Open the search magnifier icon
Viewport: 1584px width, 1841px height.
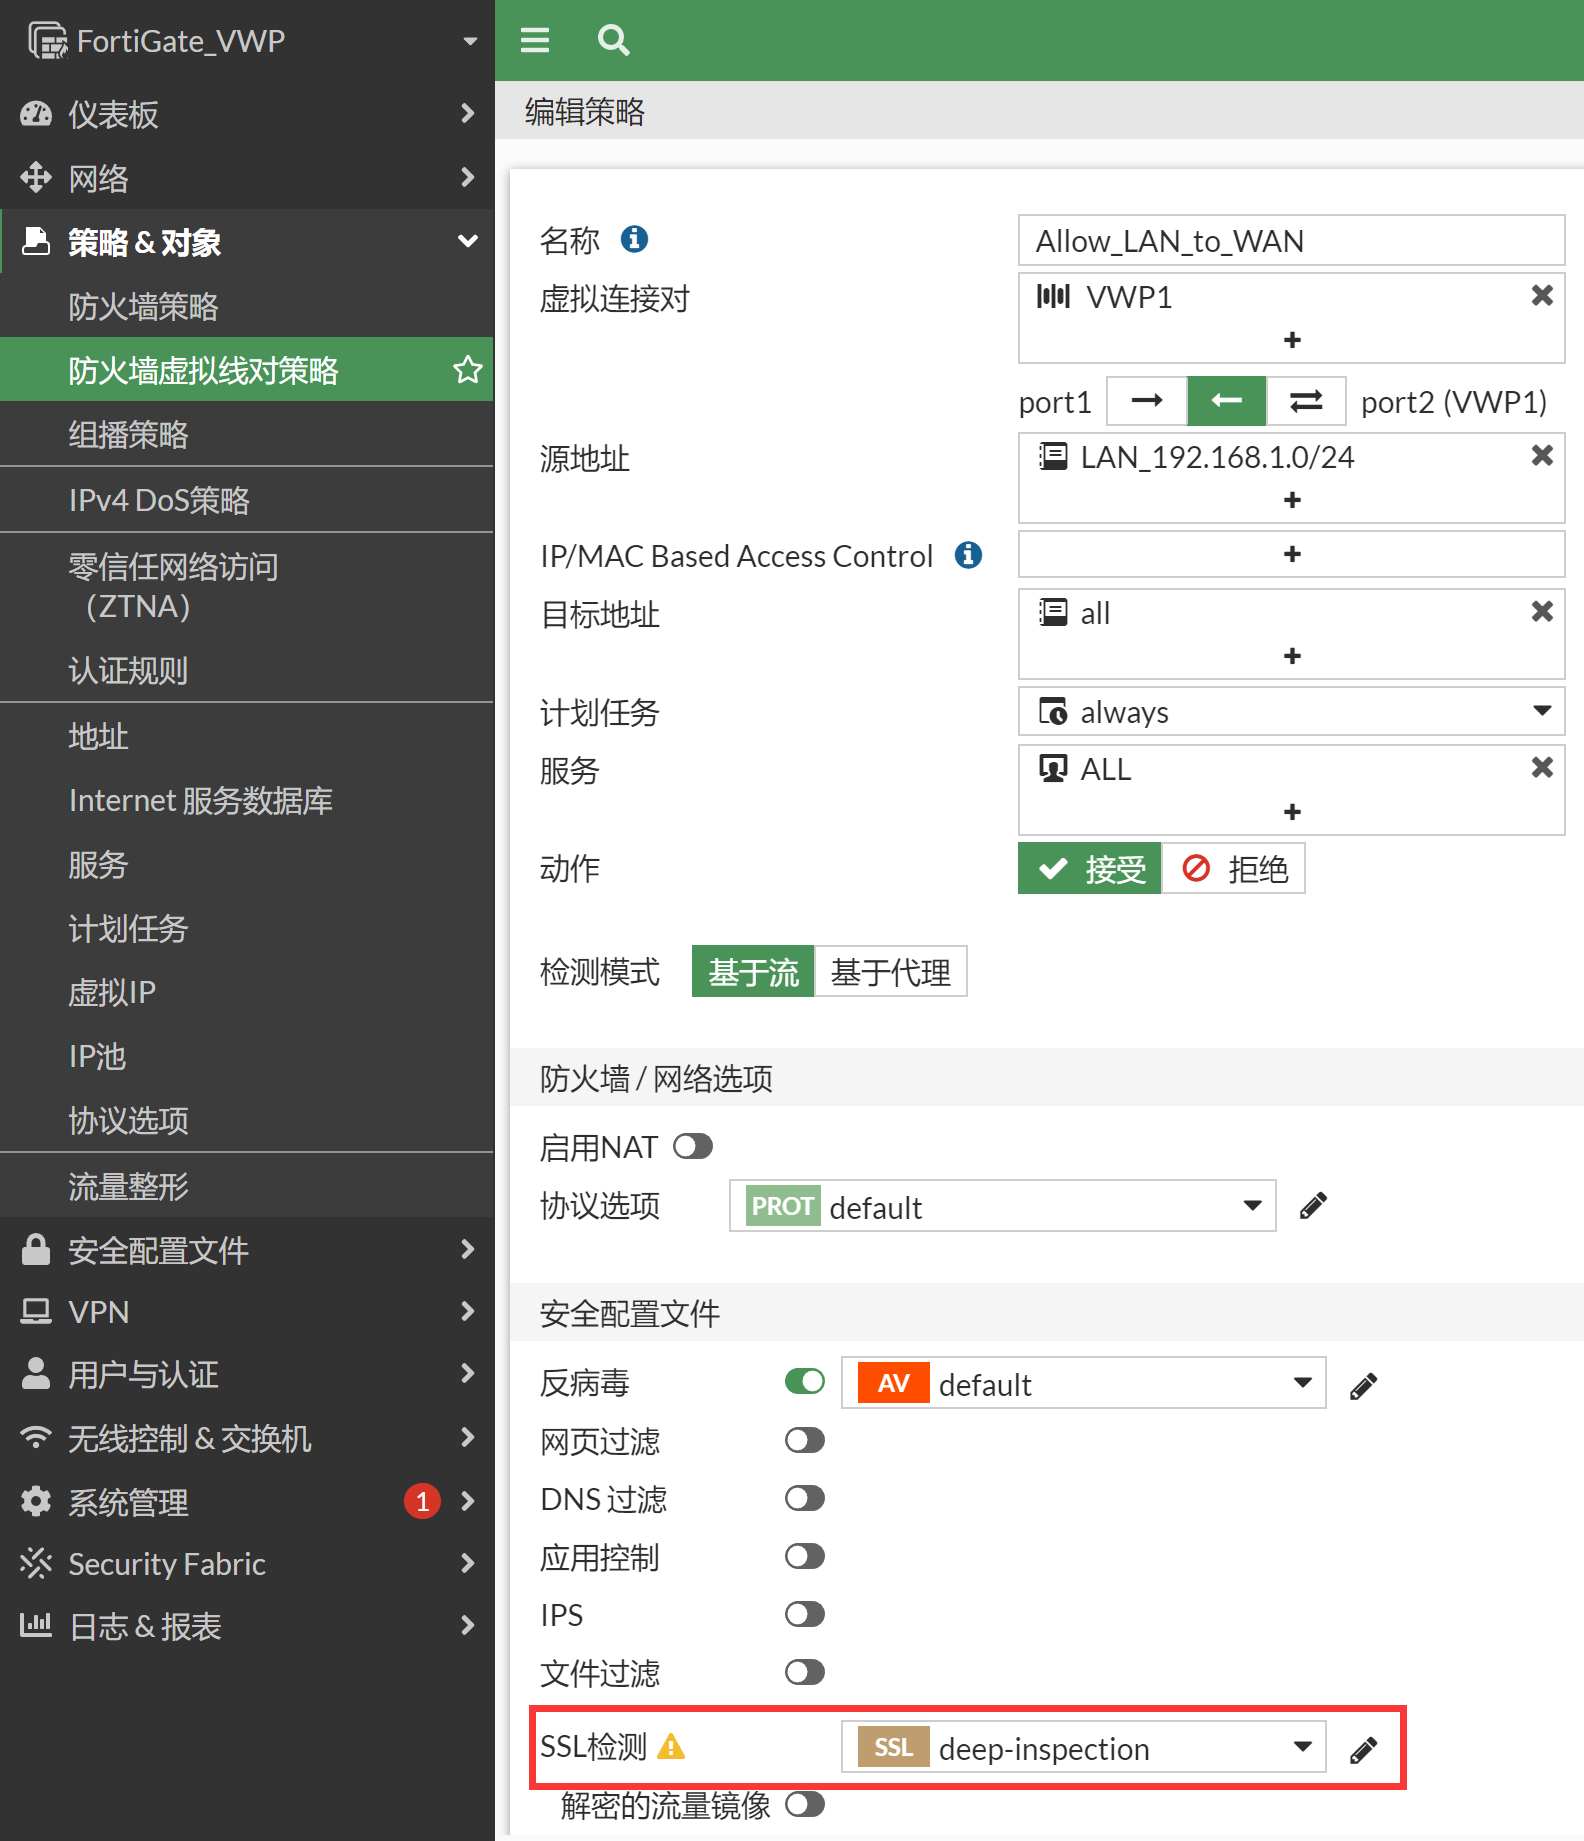(613, 40)
